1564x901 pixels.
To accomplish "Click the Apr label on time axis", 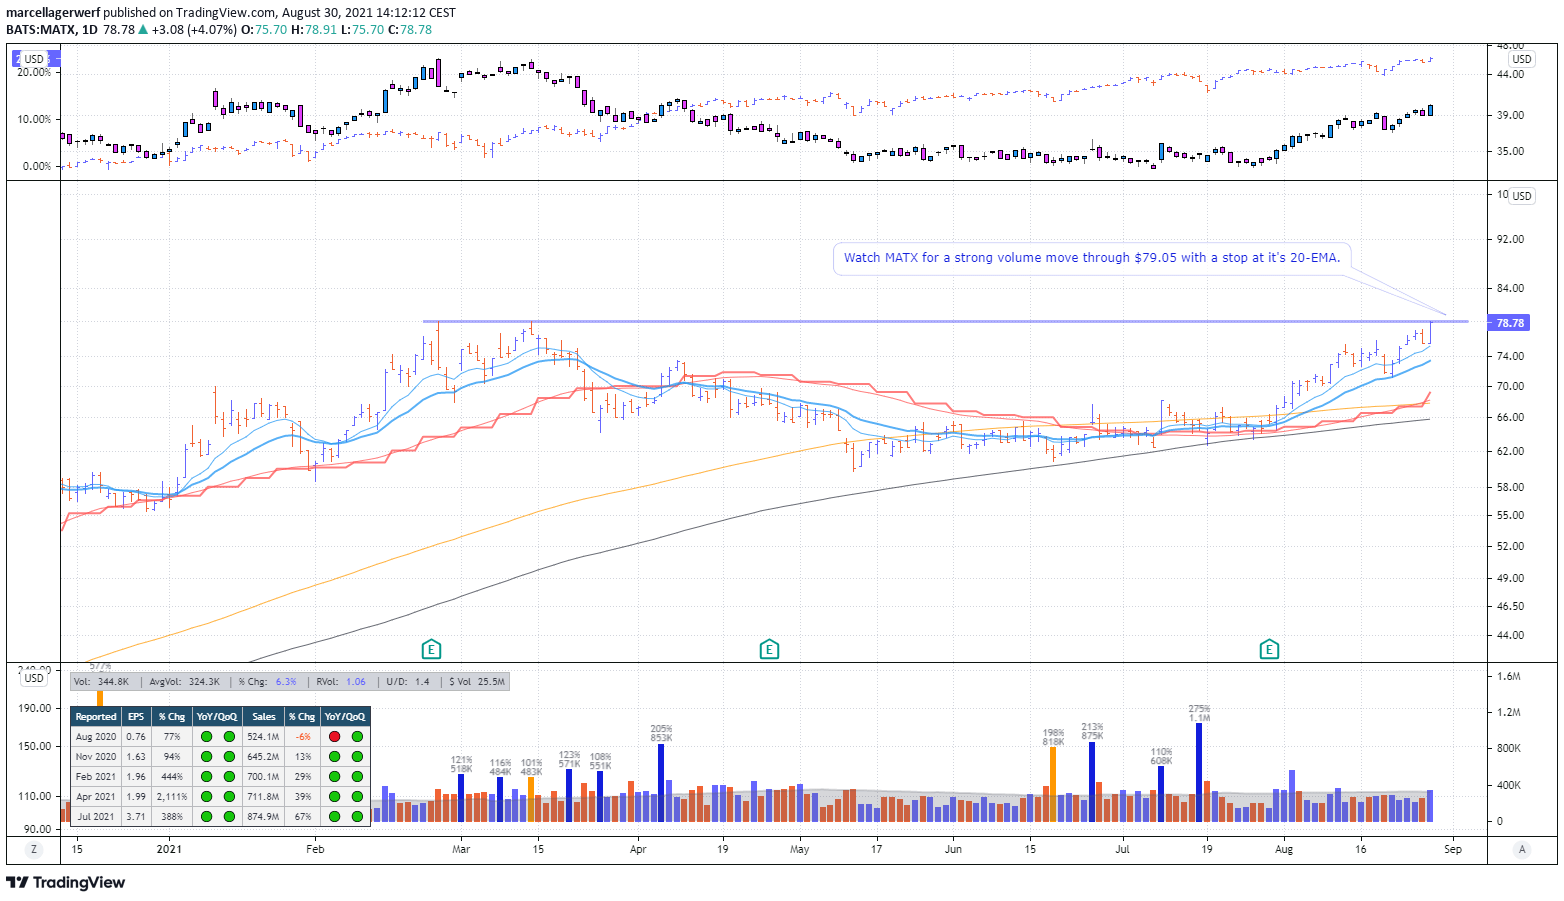I will click(638, 850).
